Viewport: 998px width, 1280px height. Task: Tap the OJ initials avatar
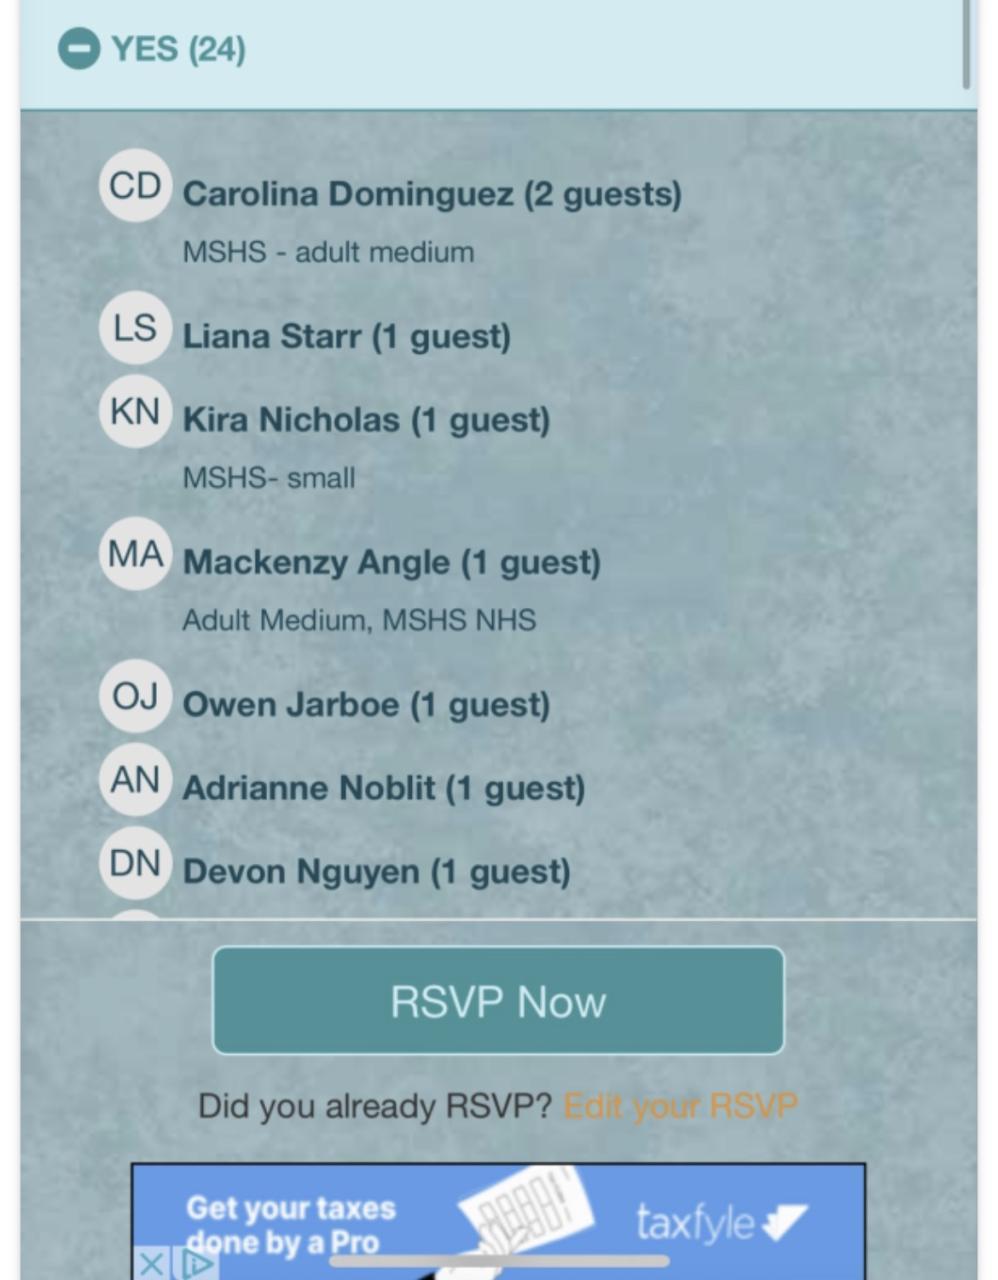click(x=135, y=696)
